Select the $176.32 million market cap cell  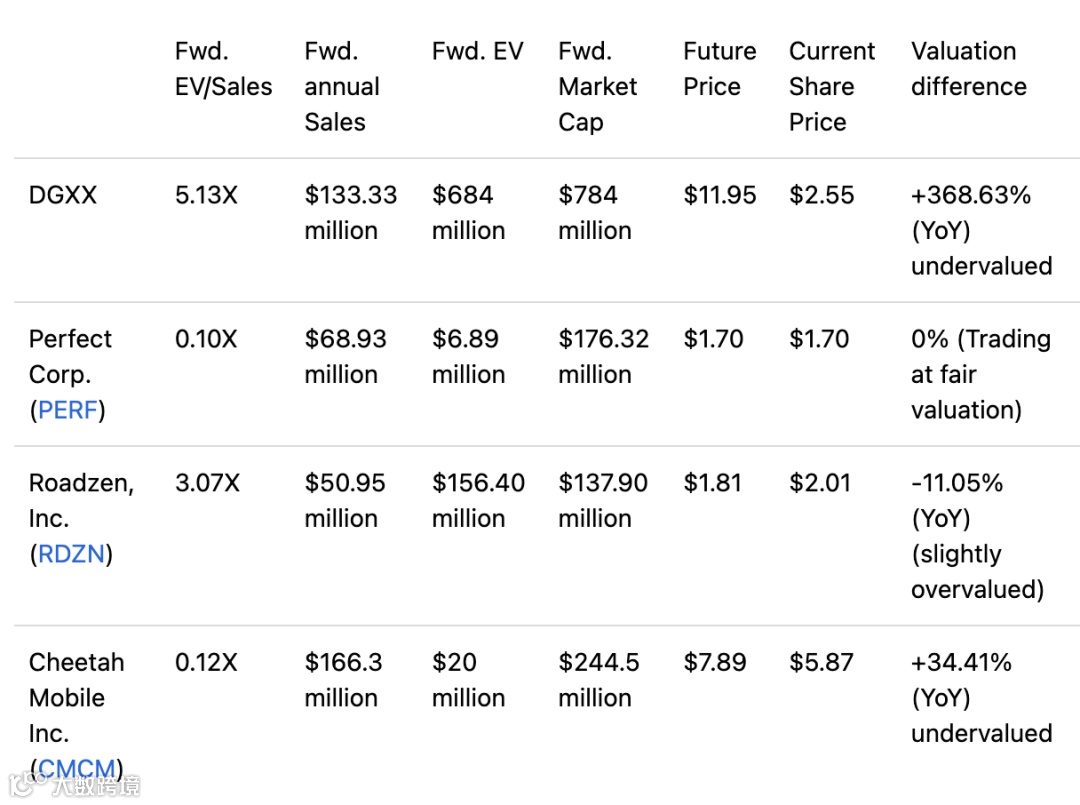(603, 357)
